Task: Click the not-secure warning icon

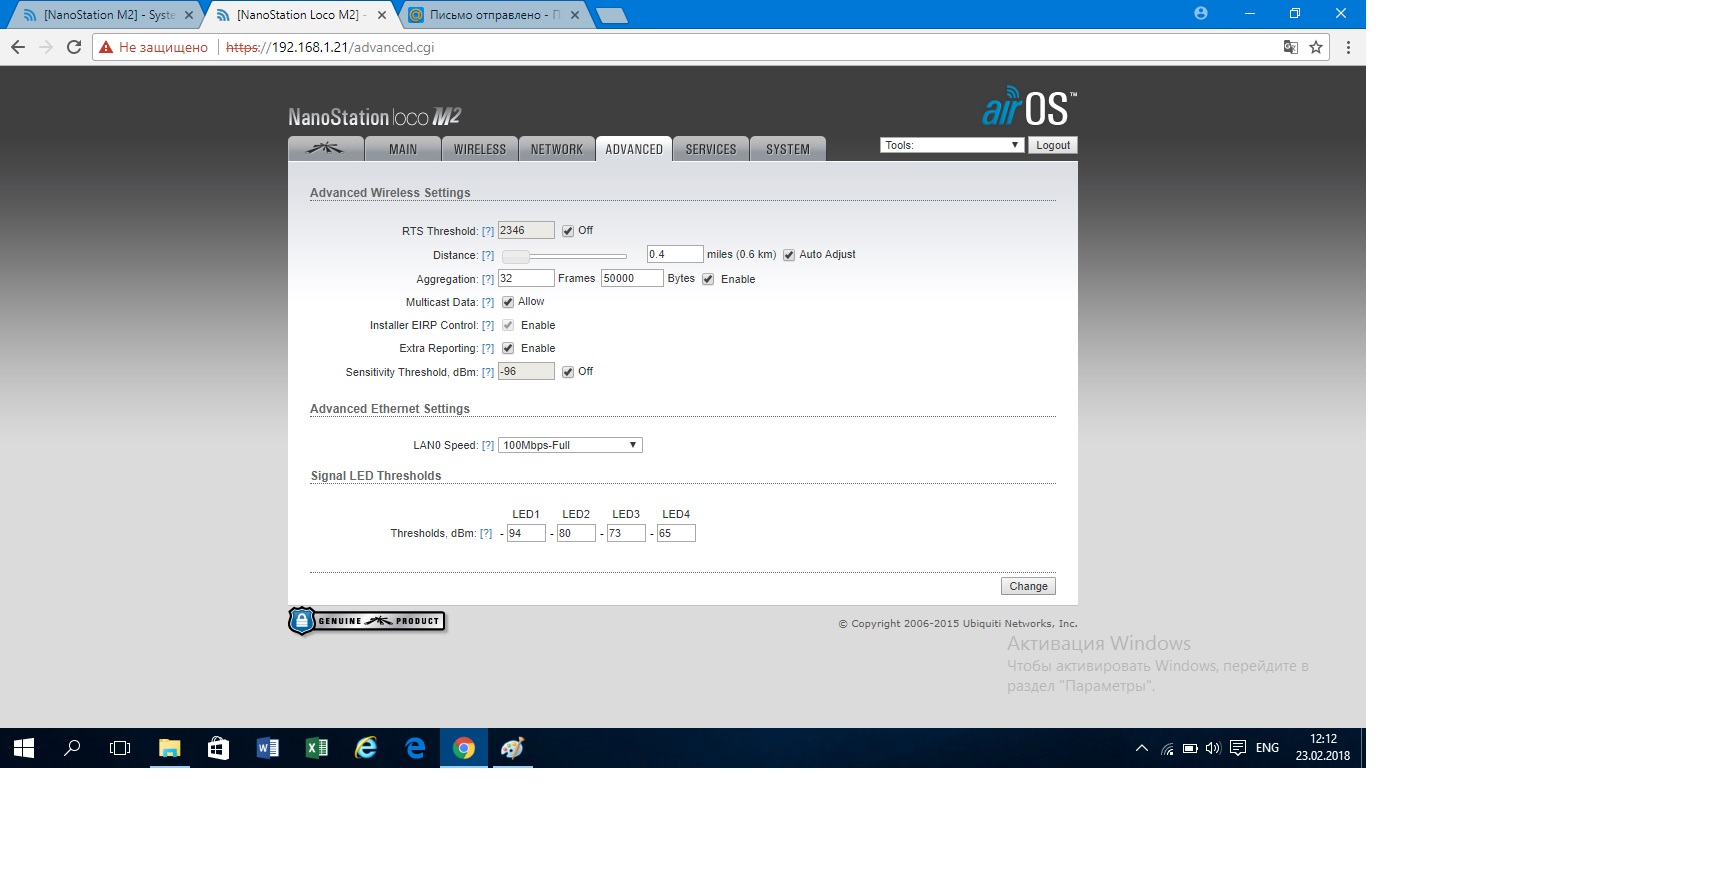Action: coord(106,47)
